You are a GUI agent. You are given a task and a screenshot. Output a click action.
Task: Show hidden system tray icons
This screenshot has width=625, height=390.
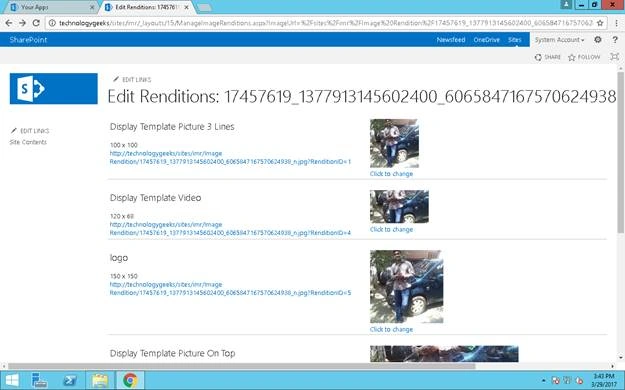[x=543, y=380]
